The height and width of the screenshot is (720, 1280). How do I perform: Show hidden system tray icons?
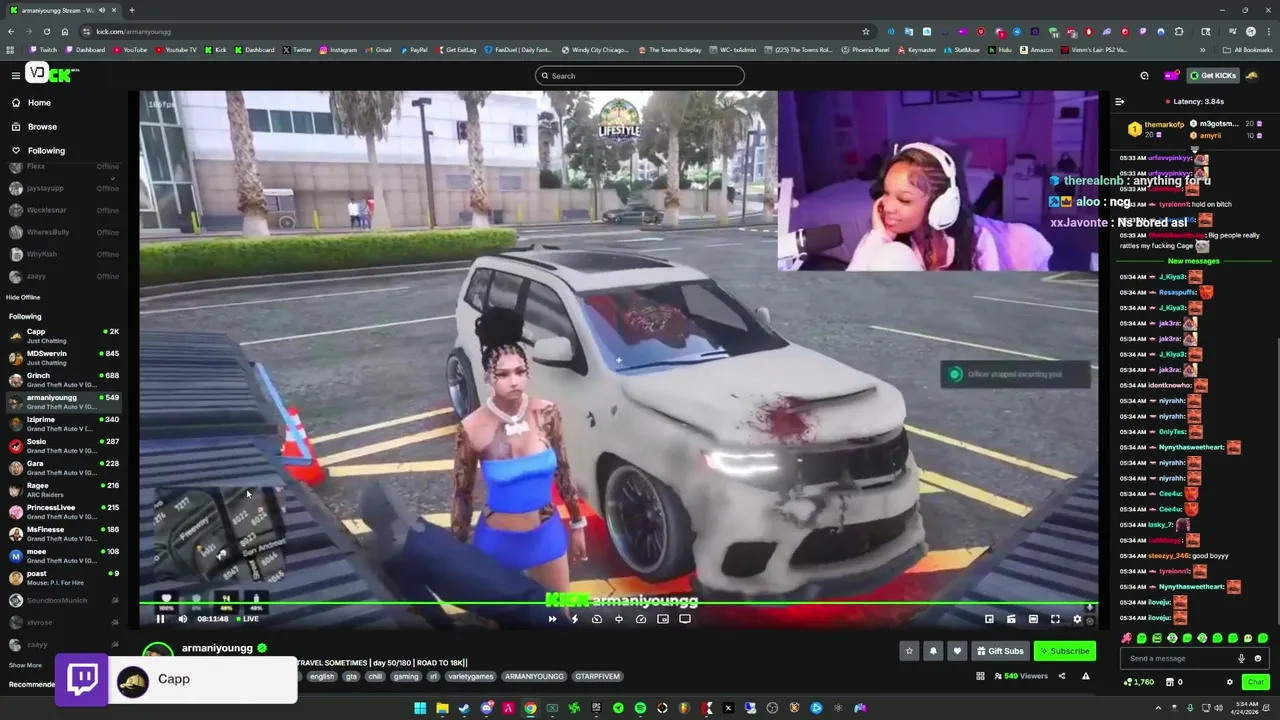1158,708
